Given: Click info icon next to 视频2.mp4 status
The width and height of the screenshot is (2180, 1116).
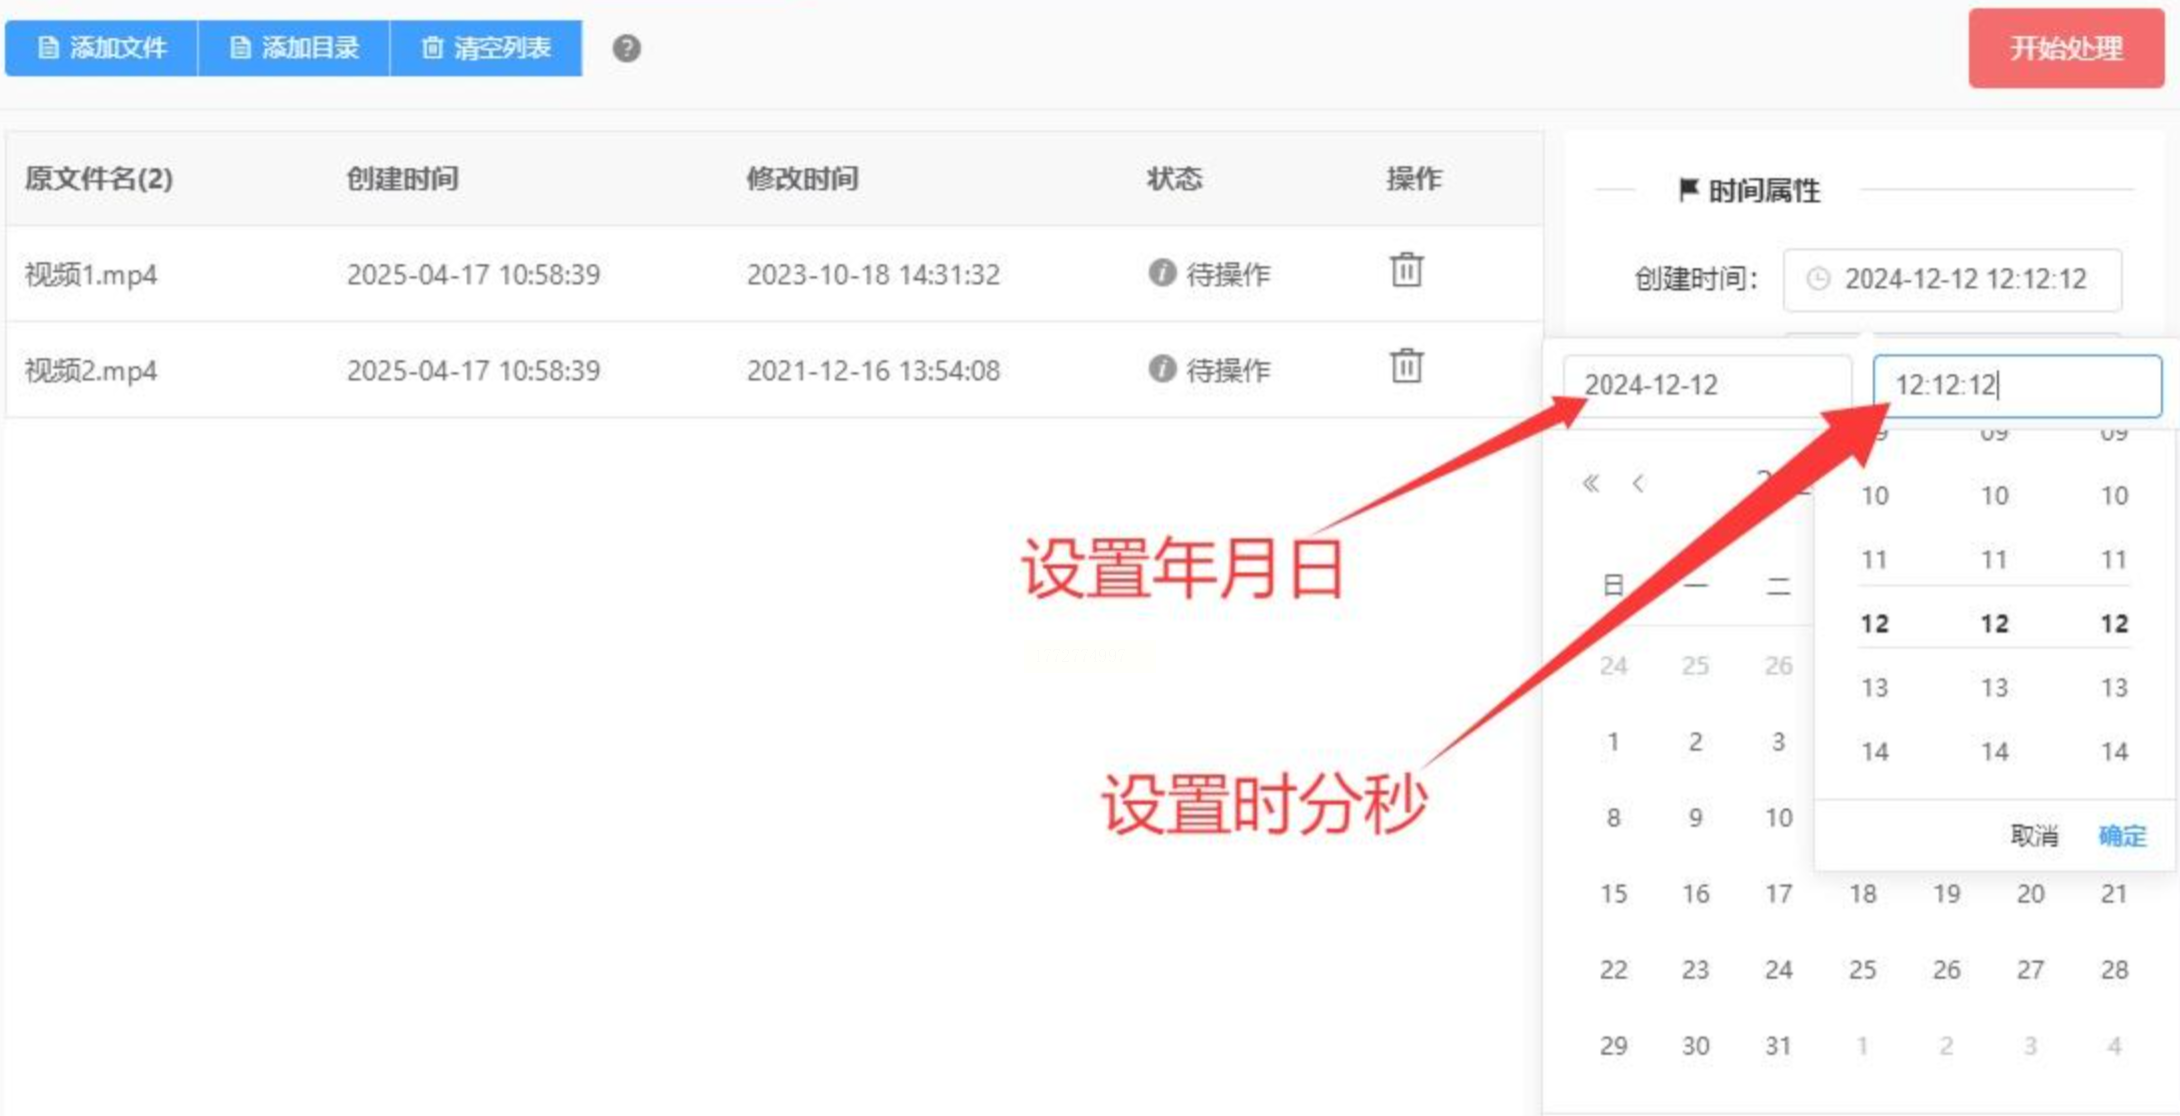Looking at the screenshot, I should (1161, 369).
